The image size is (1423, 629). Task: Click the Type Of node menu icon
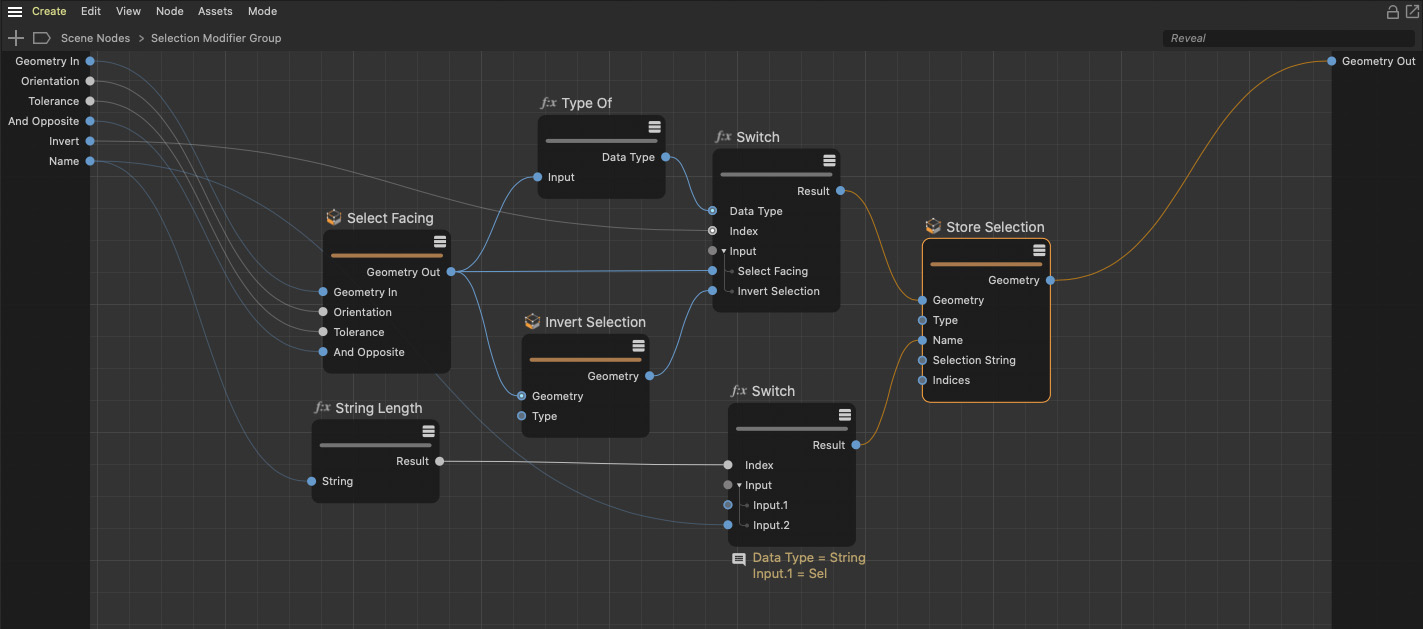[654, 127]
